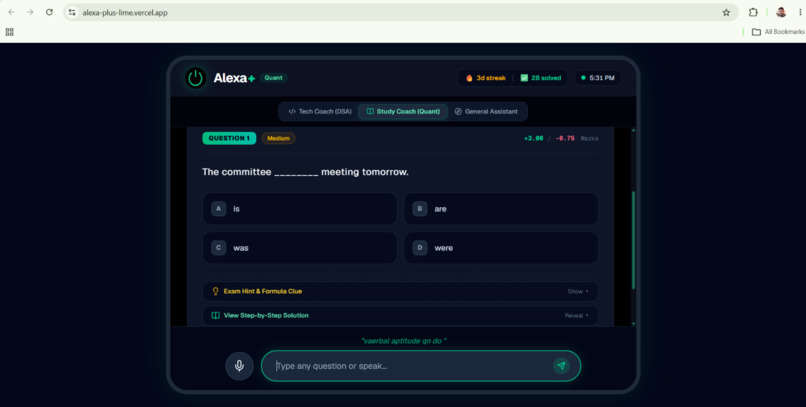Click the Quant badge next to Alexa
This screenshot has height=407, width=806.
click(x=273, y=78)
